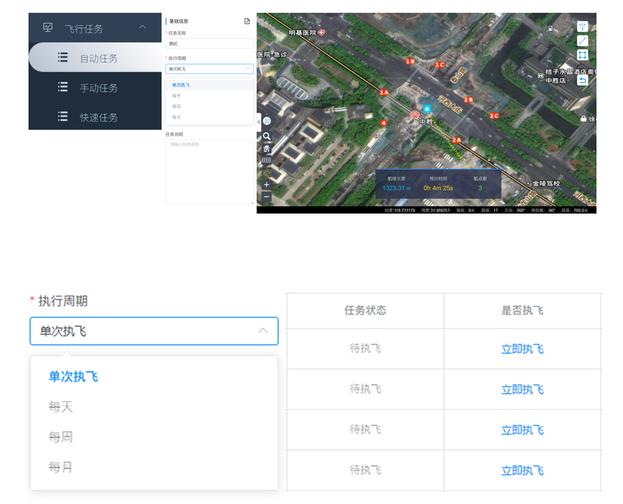Click 立即执飞 link in the last table row
The width and height of the screenshot is (623, 504).
pos(522,470)
